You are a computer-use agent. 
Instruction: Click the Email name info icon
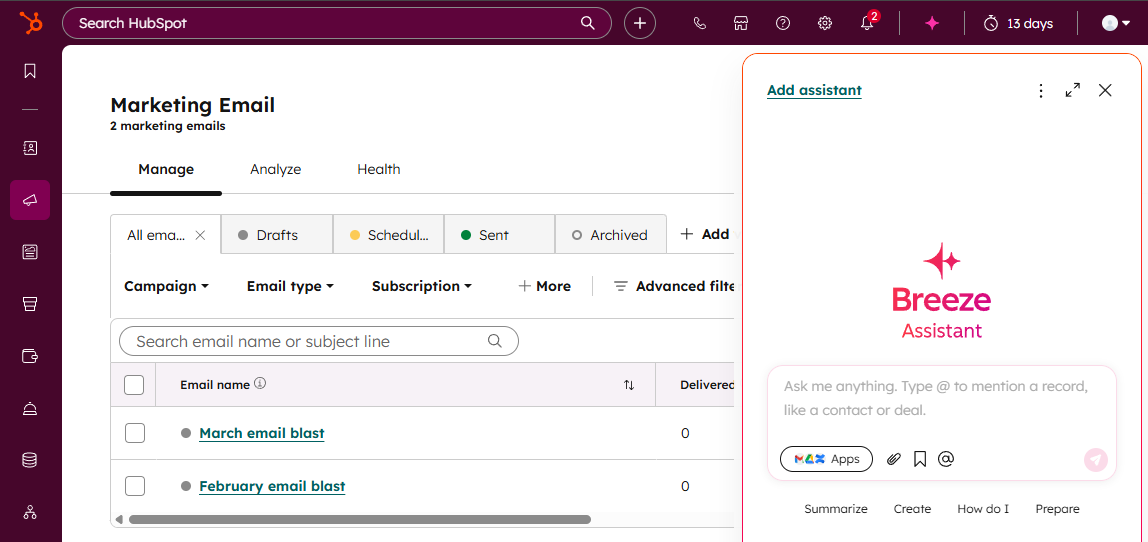coord(260,383)
